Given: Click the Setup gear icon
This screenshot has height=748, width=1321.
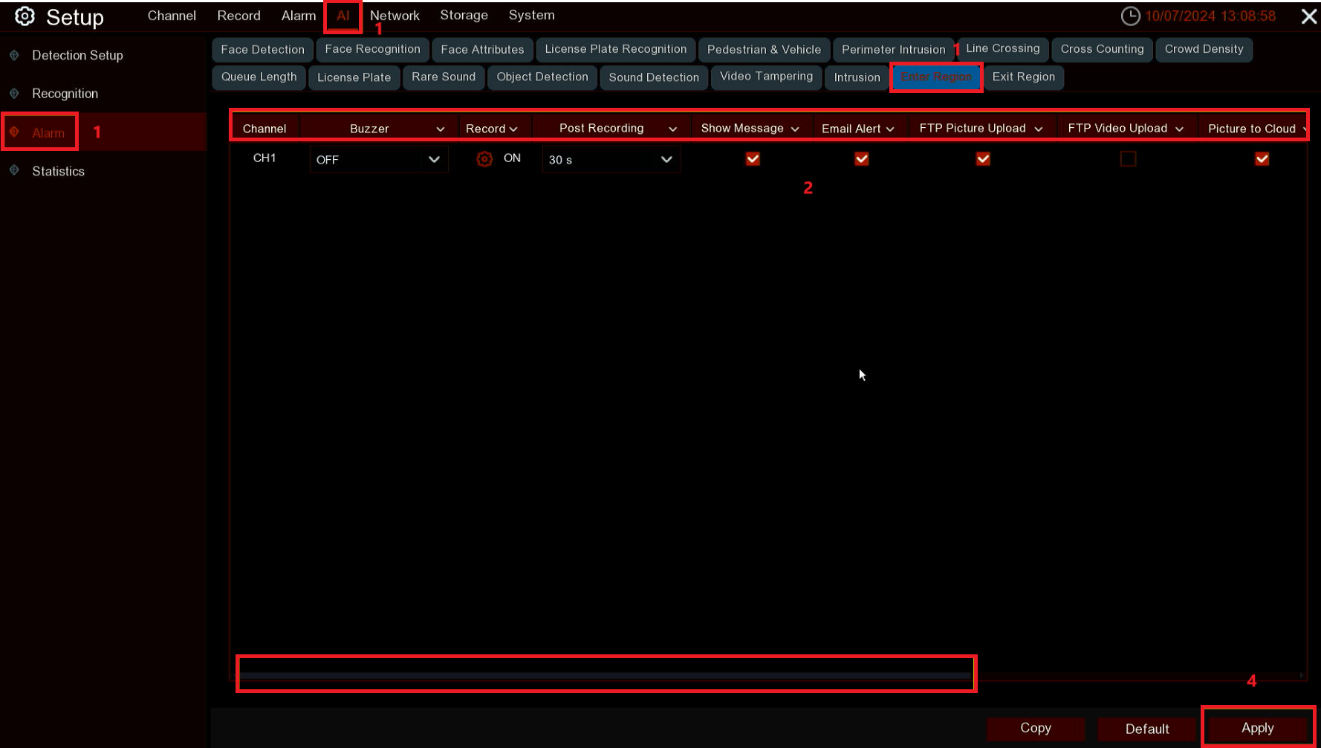Looking at the screenshot, I should click(25, 17).
